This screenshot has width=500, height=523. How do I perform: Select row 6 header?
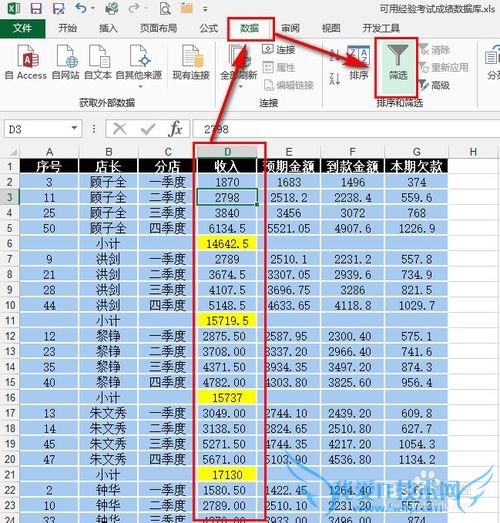coord(10,243)
